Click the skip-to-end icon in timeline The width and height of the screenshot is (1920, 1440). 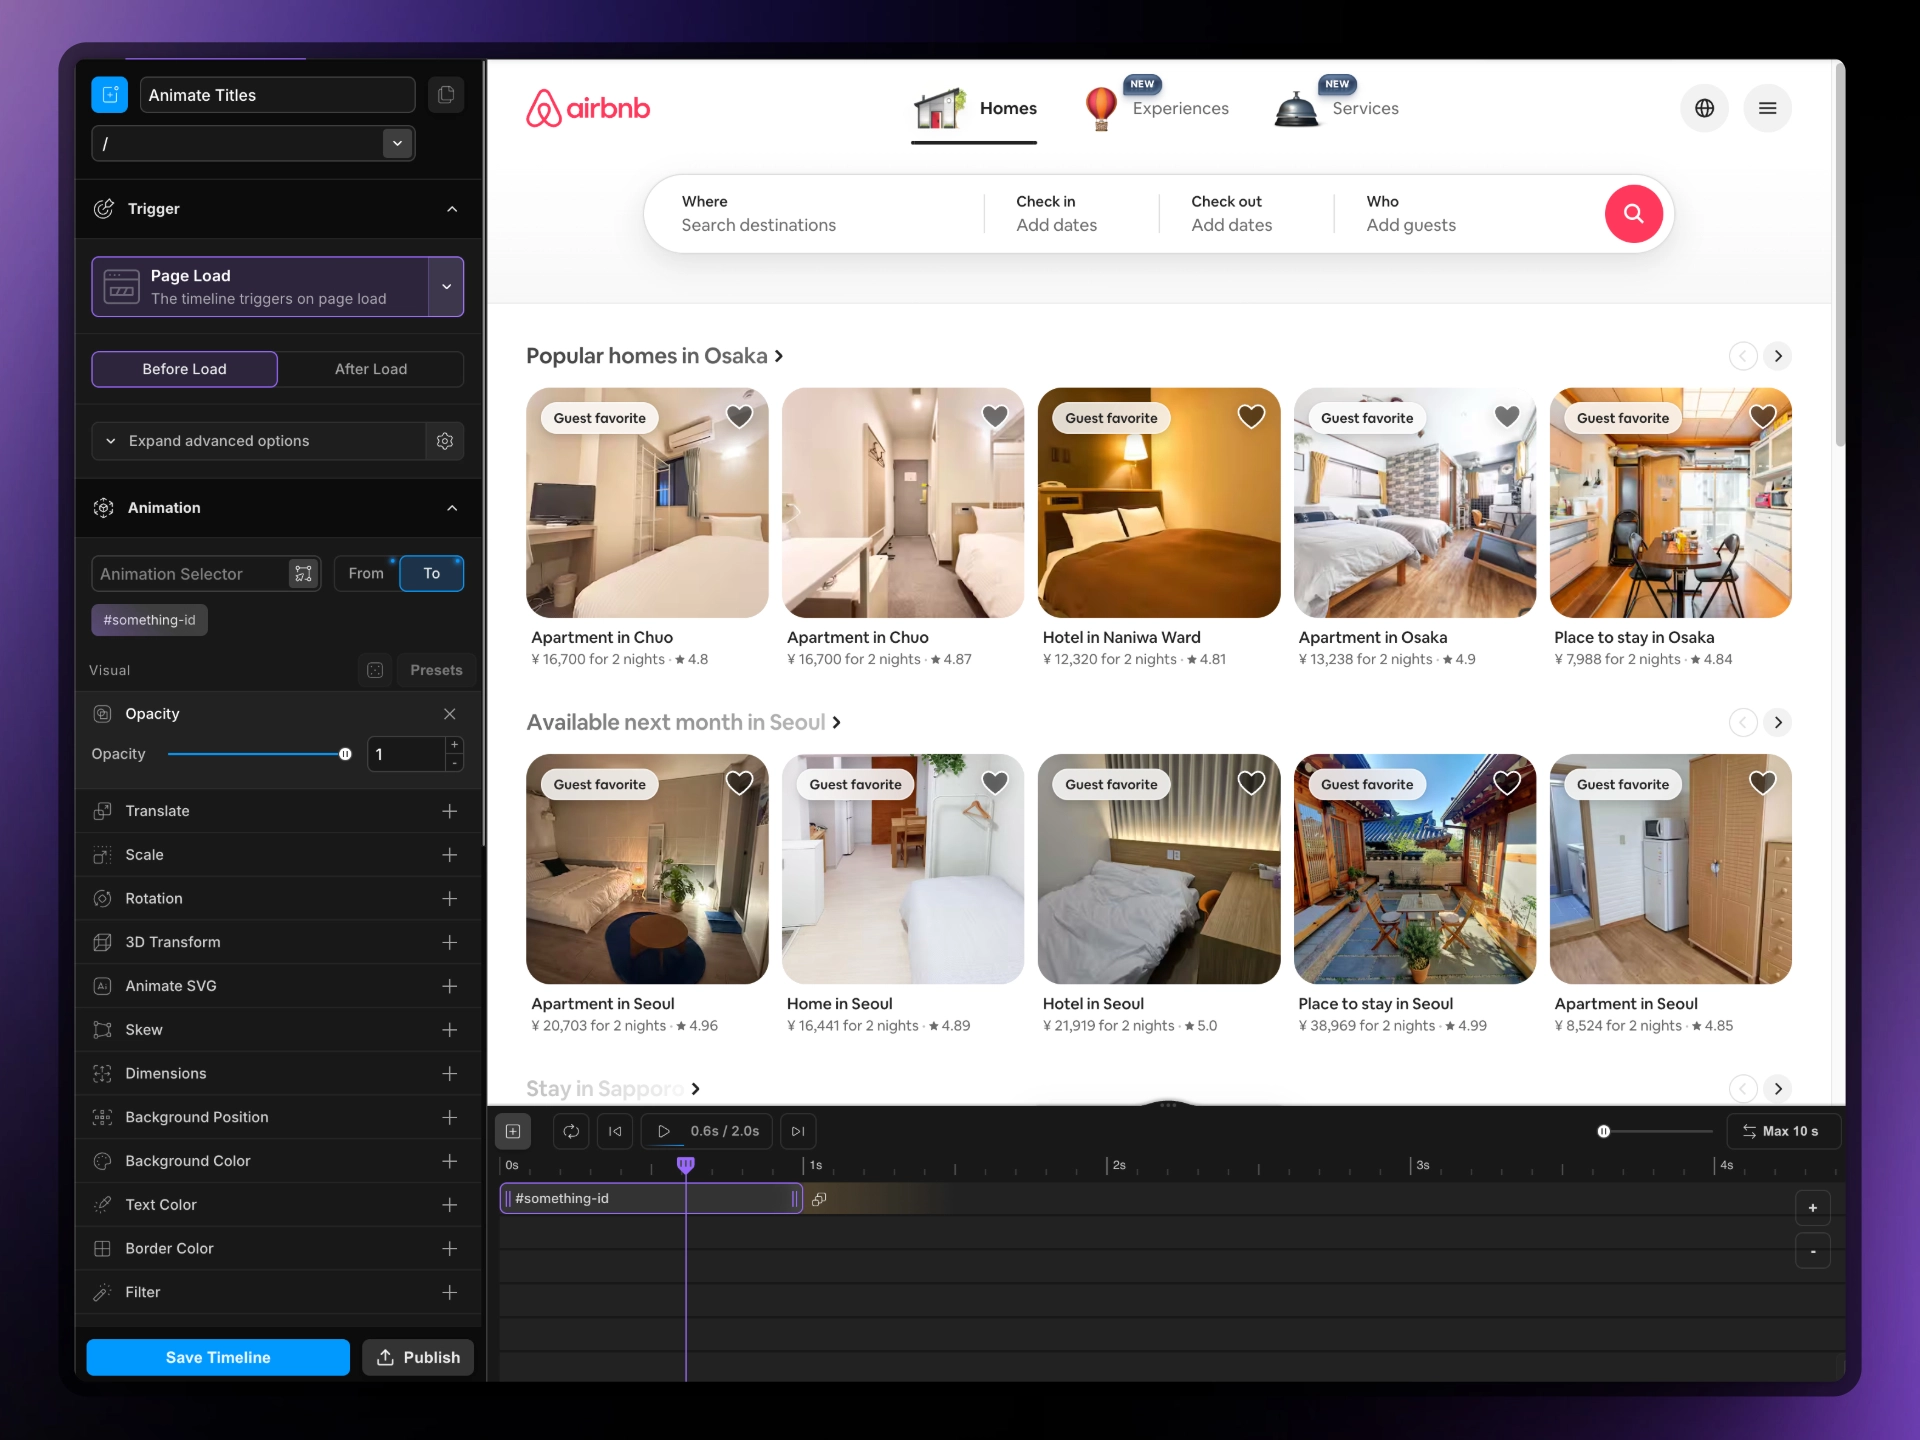pos(798,1131)
